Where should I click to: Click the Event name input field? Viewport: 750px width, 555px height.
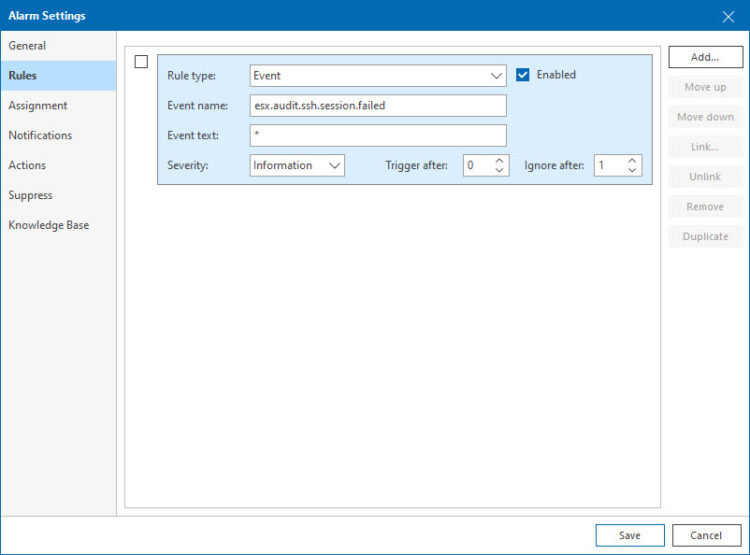point(378,106)
